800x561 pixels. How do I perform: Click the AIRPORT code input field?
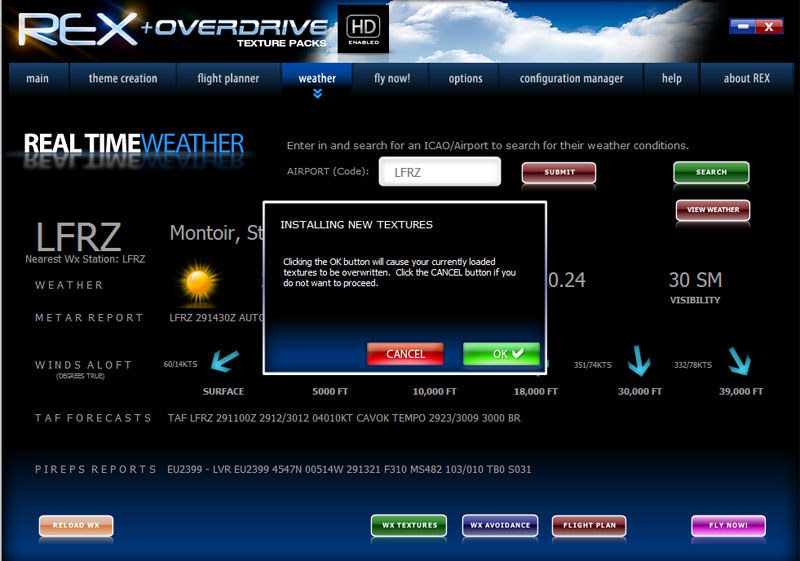440,172
